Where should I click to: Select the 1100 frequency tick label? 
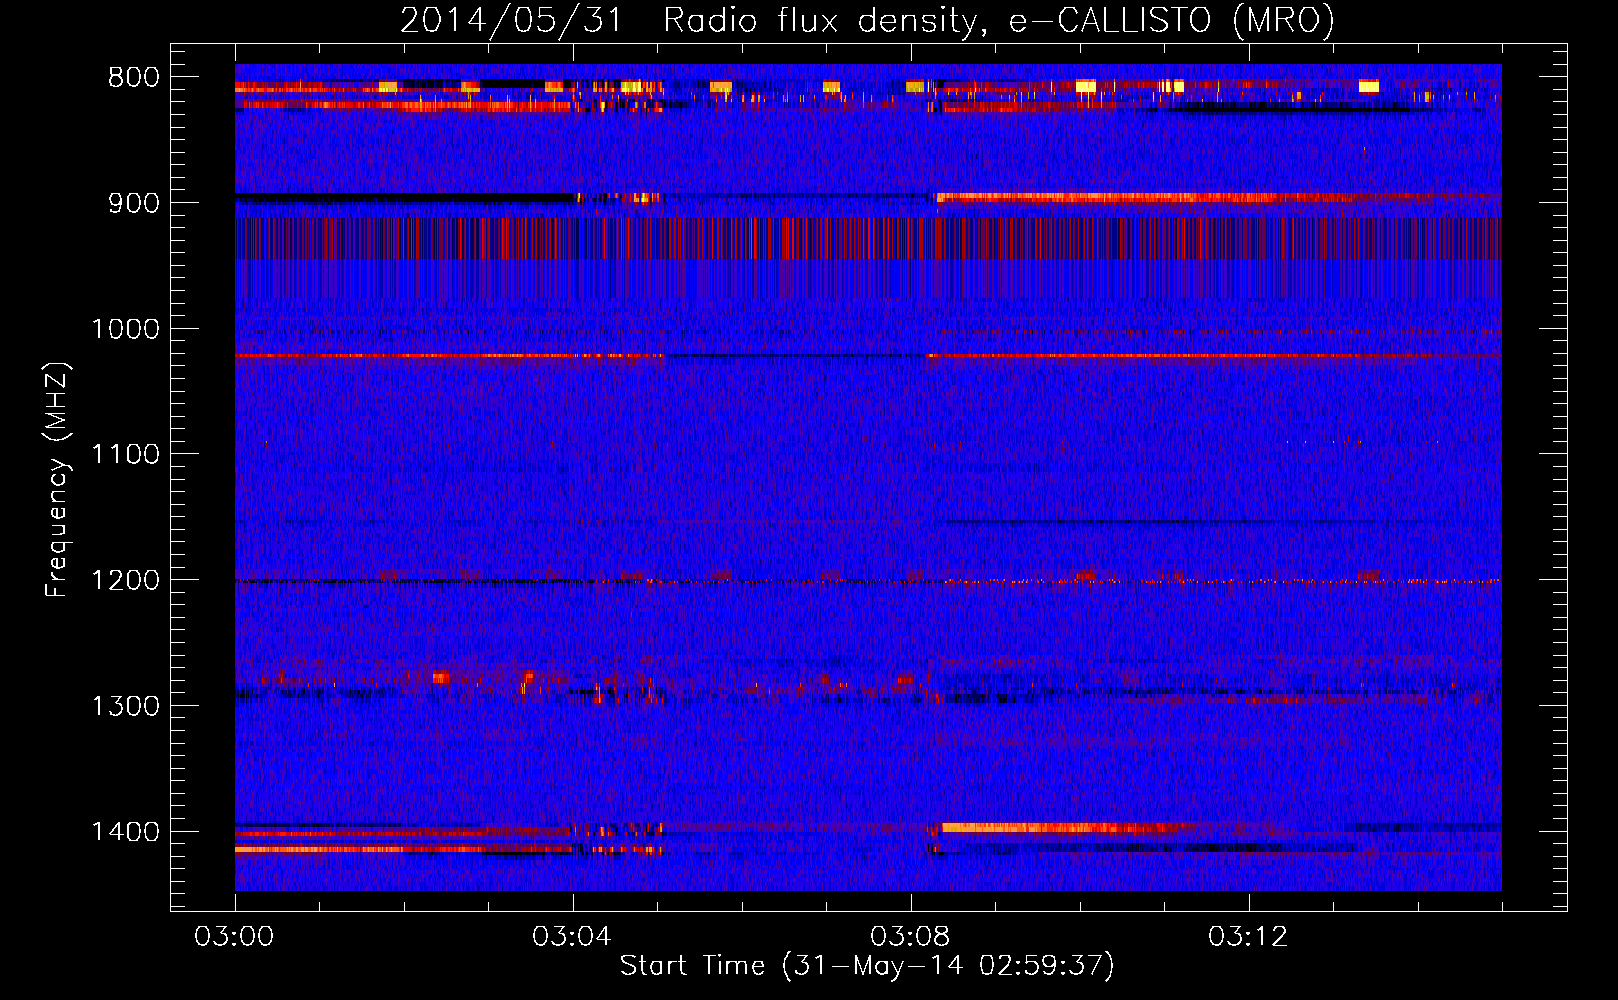click(125, 455)
